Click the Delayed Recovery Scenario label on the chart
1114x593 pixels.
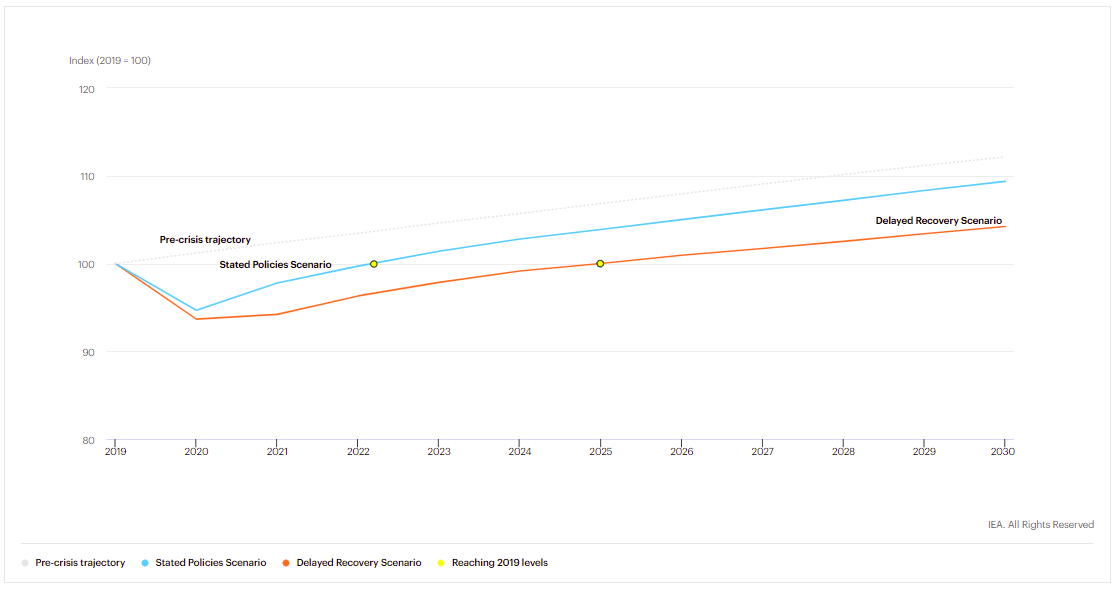pos(938,221)
